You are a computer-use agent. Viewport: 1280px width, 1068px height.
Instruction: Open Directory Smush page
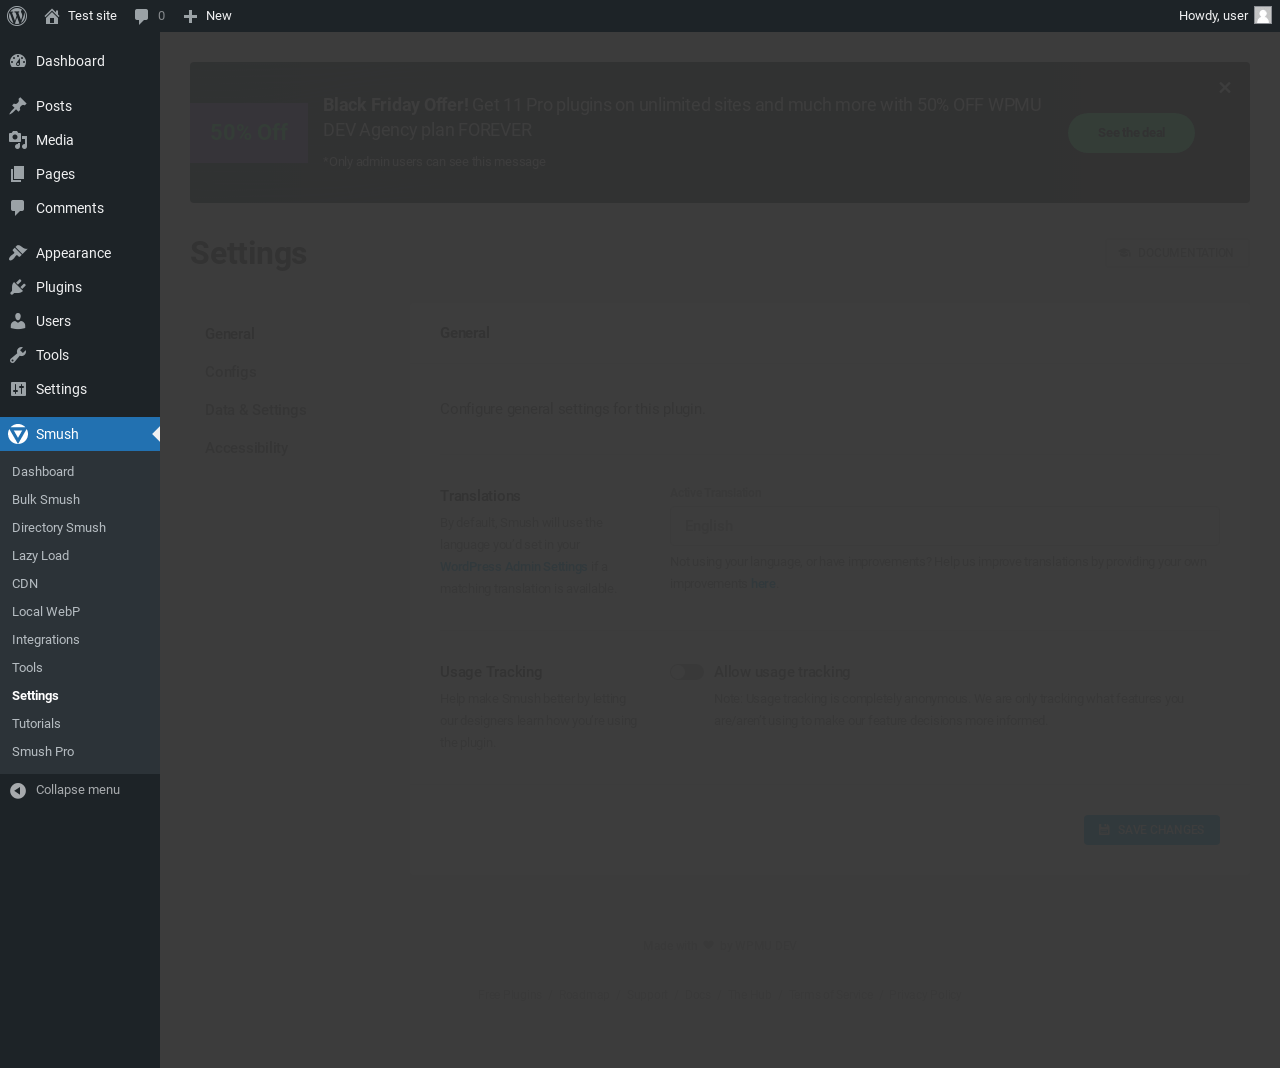pyautogui.click(x=59, y=528)
